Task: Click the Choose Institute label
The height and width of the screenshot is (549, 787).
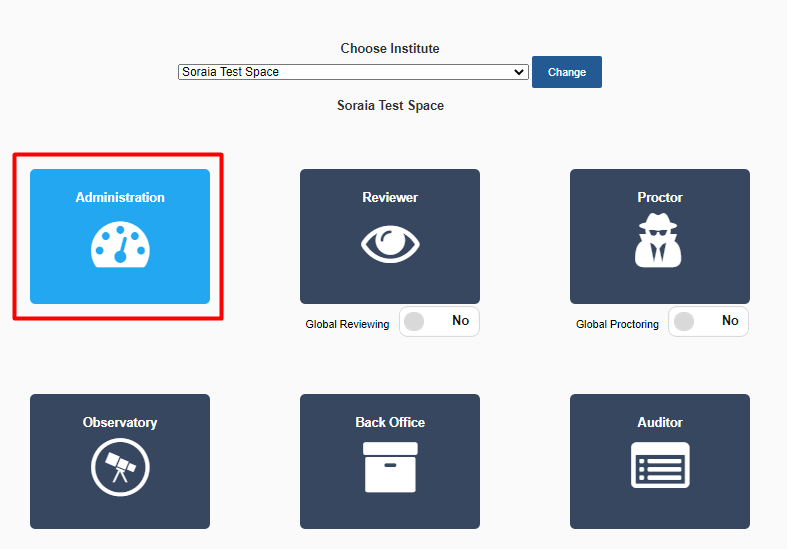Action: [x=390, y=48]
